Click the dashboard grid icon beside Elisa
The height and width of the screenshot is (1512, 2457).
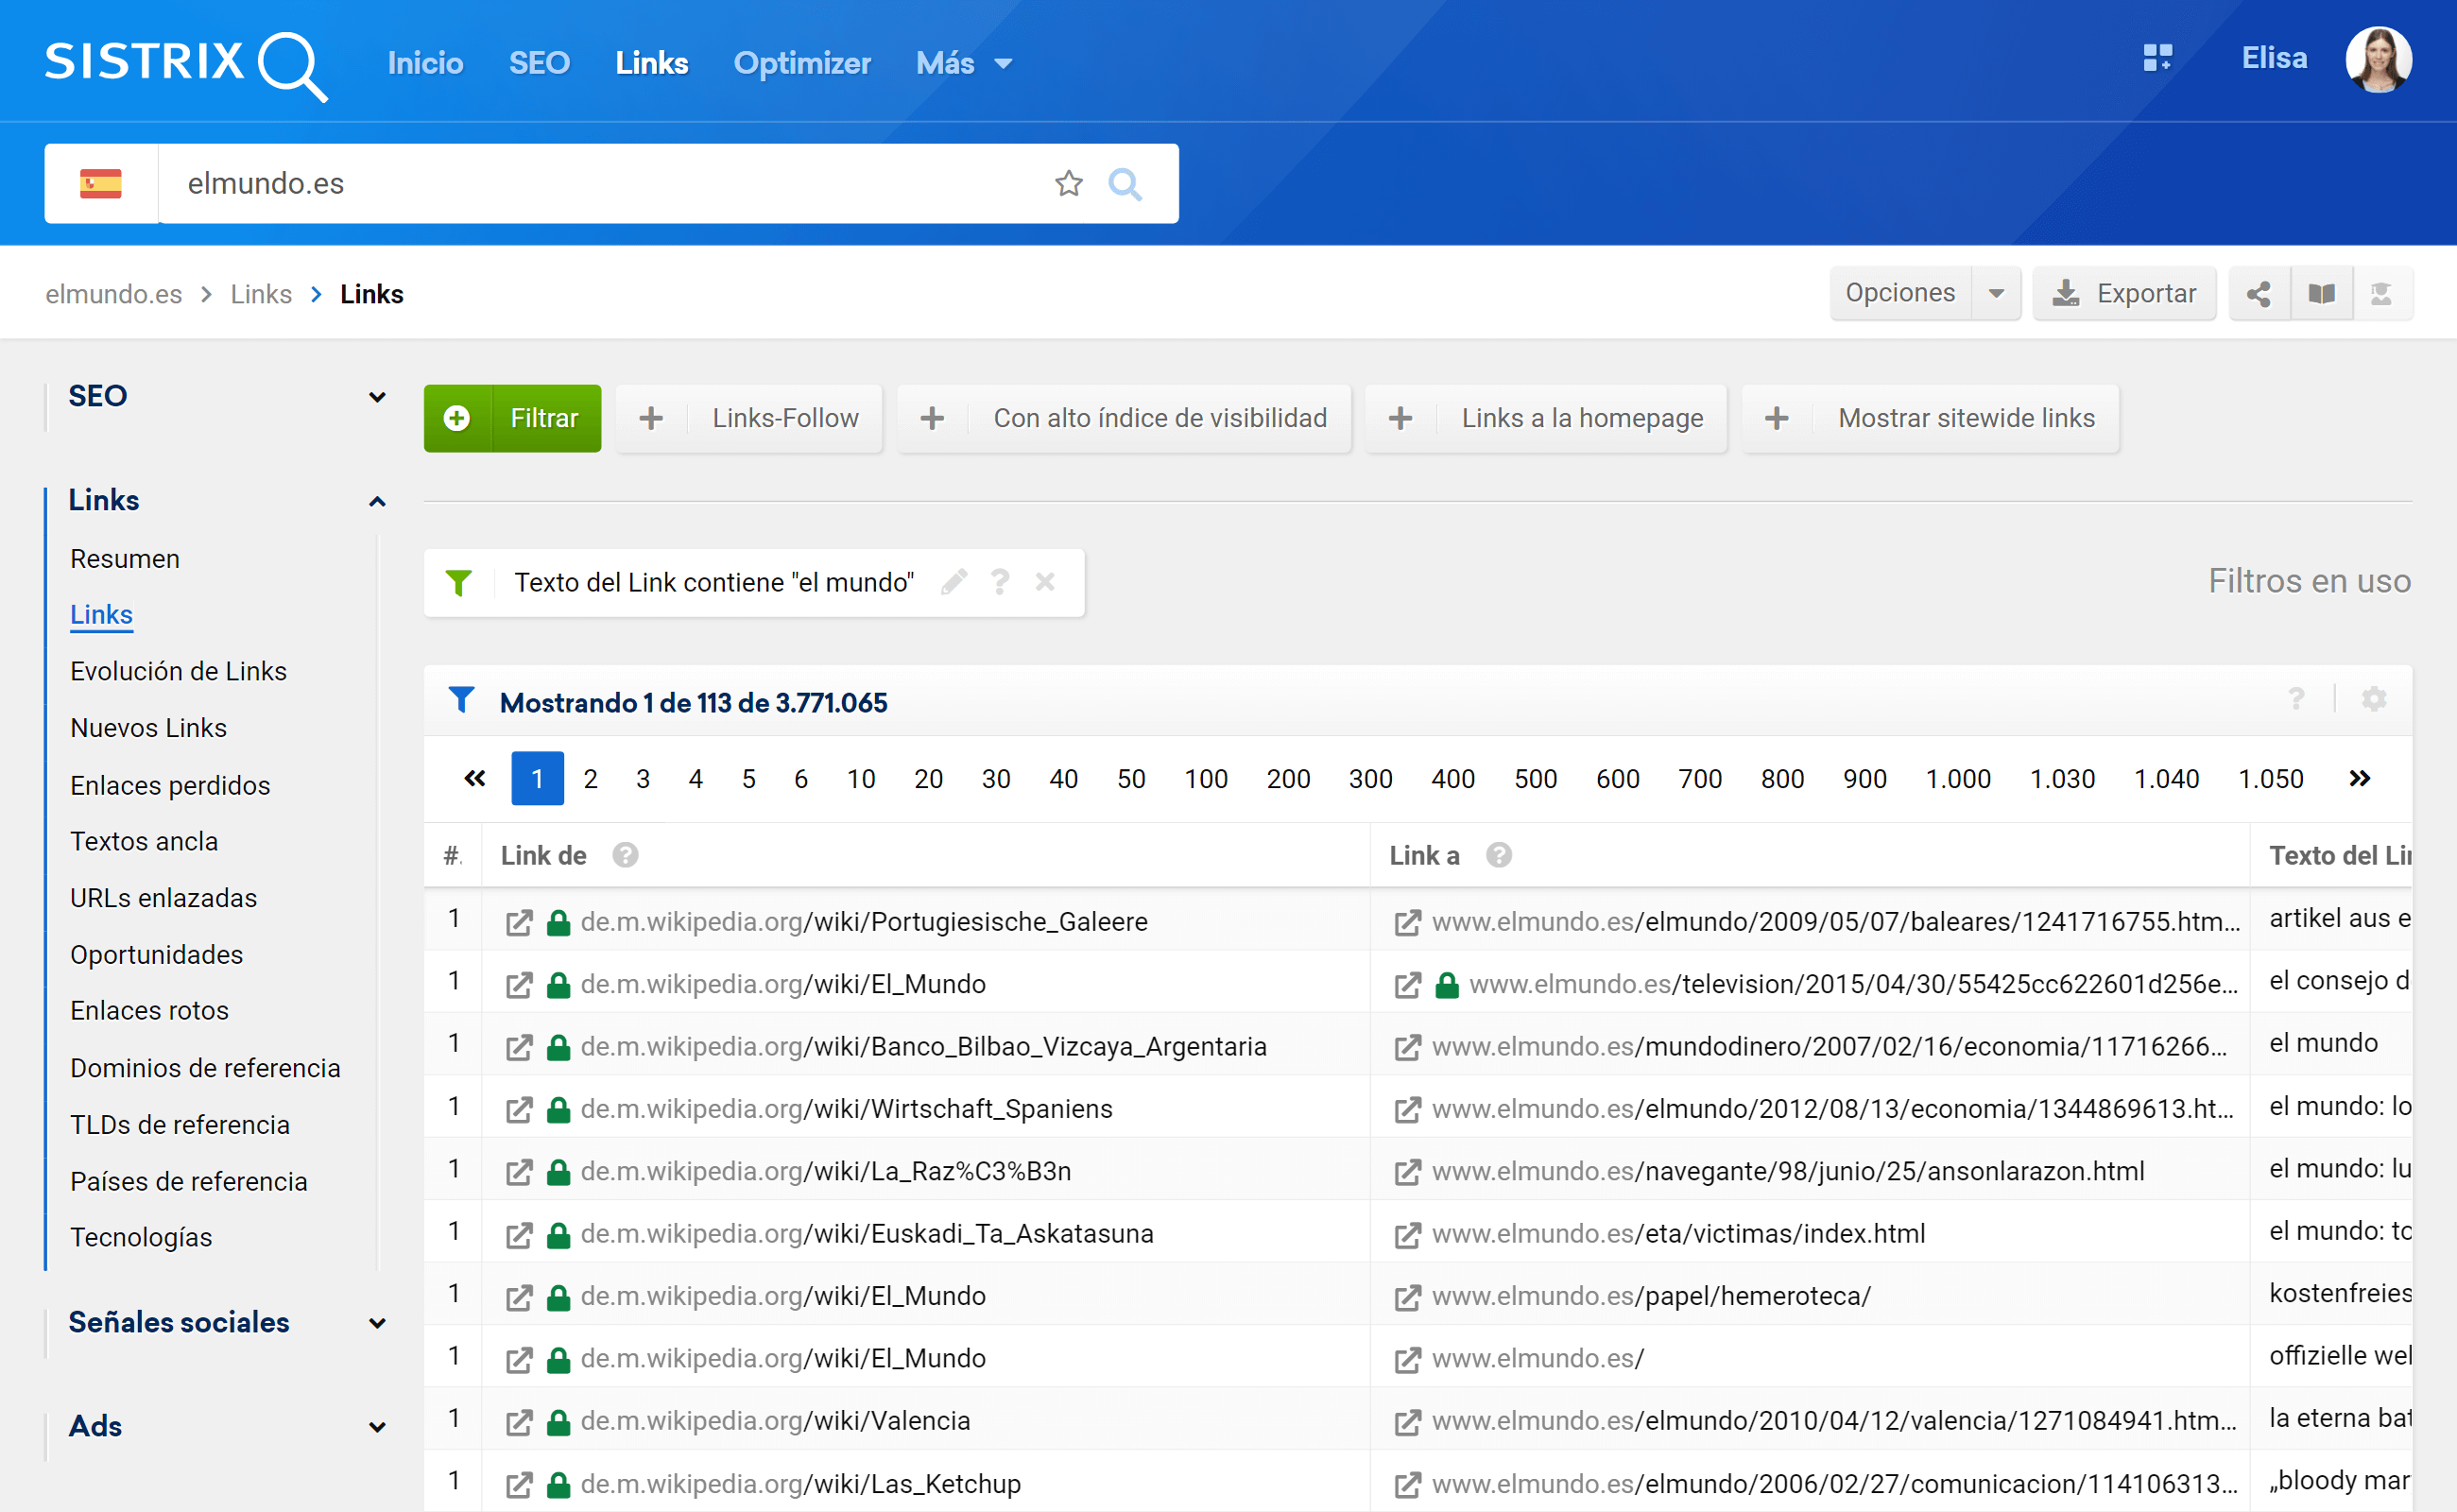pos(2157,58)
